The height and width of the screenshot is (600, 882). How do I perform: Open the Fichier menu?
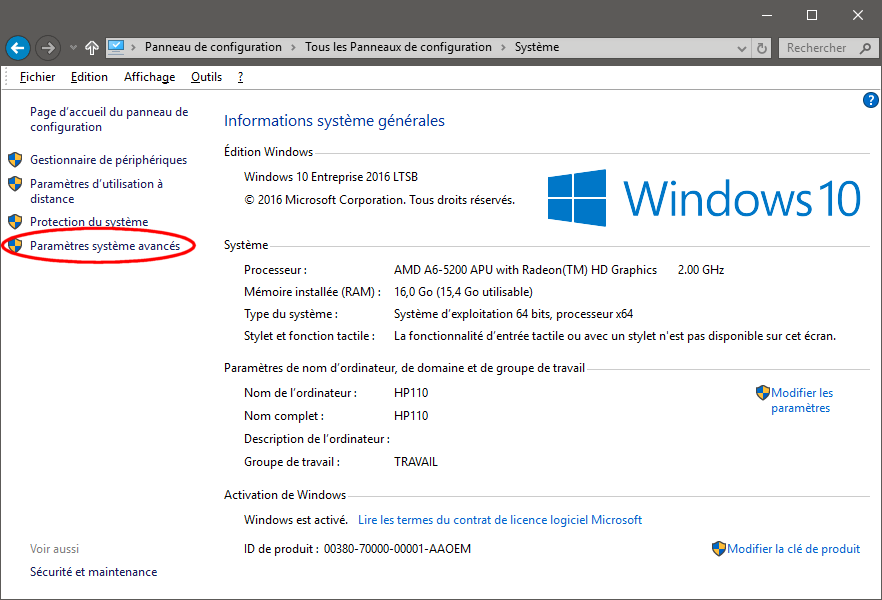37,77
